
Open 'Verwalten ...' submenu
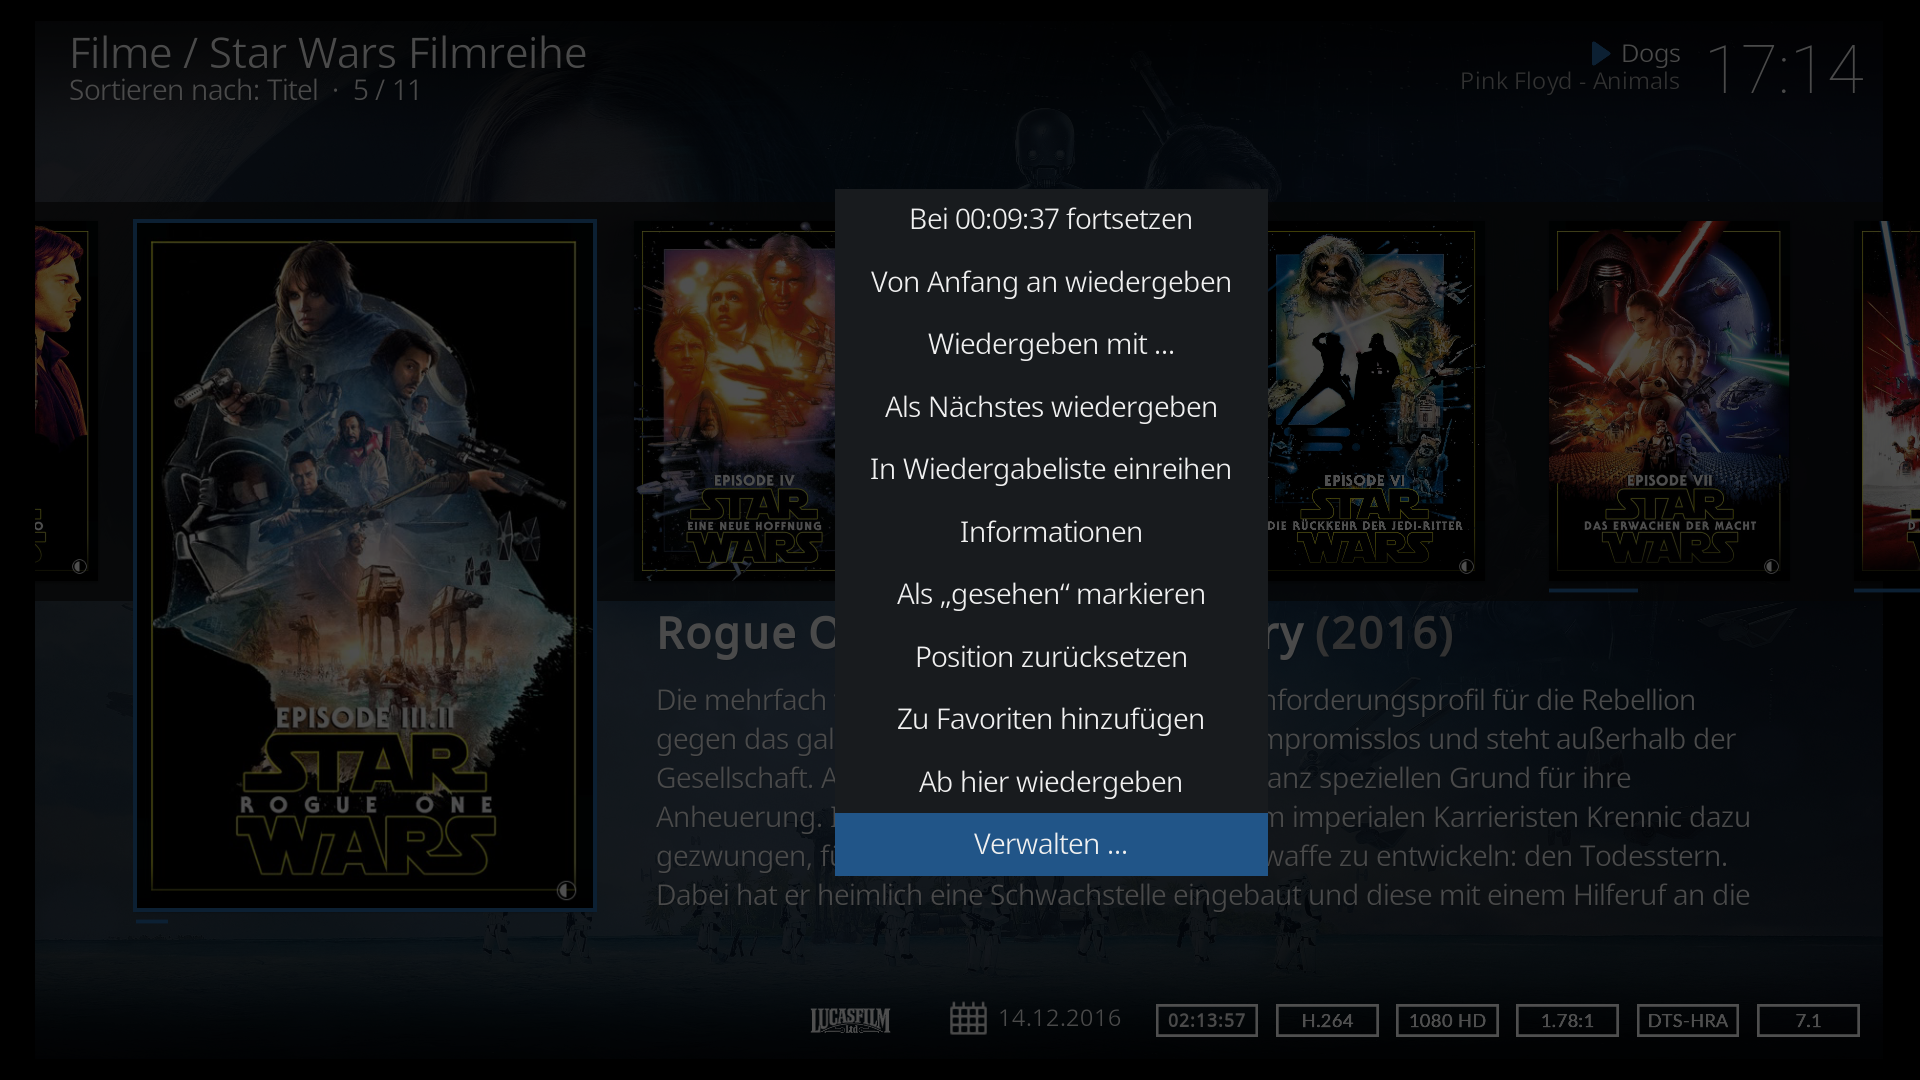click(x=1051, y=844)
